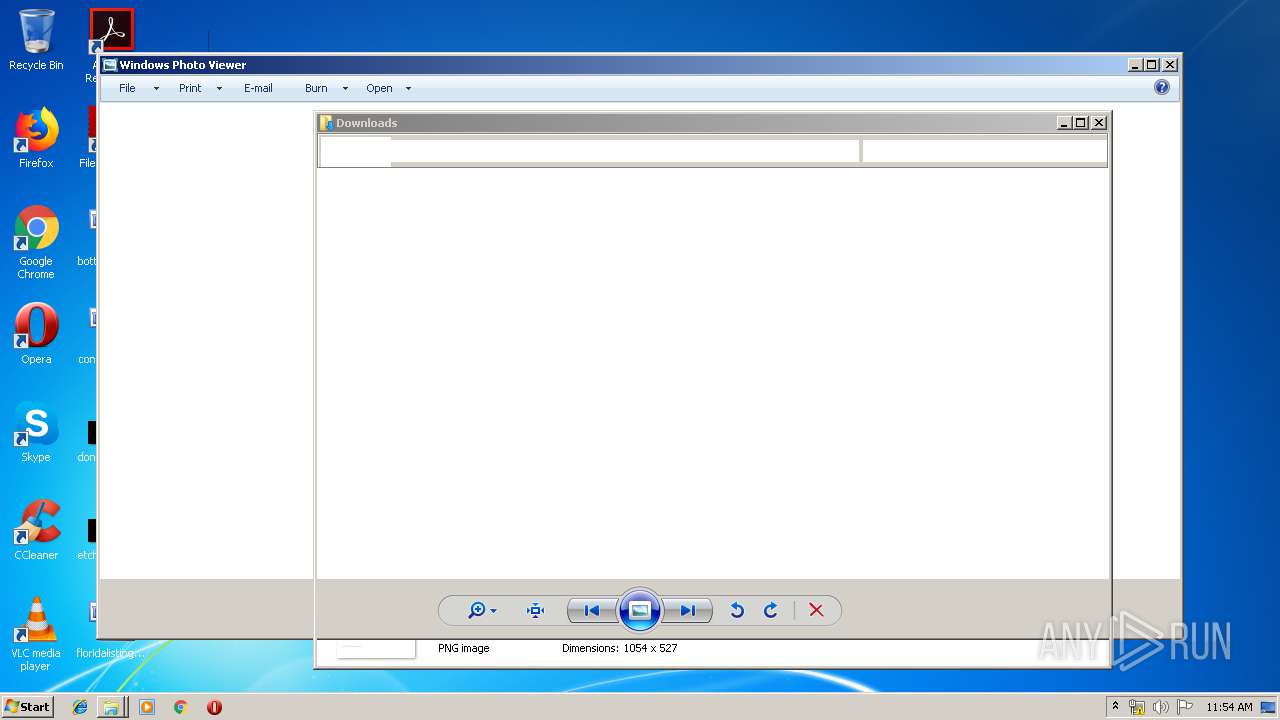Click the fit to window icon
This screenshot has height=720, width=1280.
(536, 610)
